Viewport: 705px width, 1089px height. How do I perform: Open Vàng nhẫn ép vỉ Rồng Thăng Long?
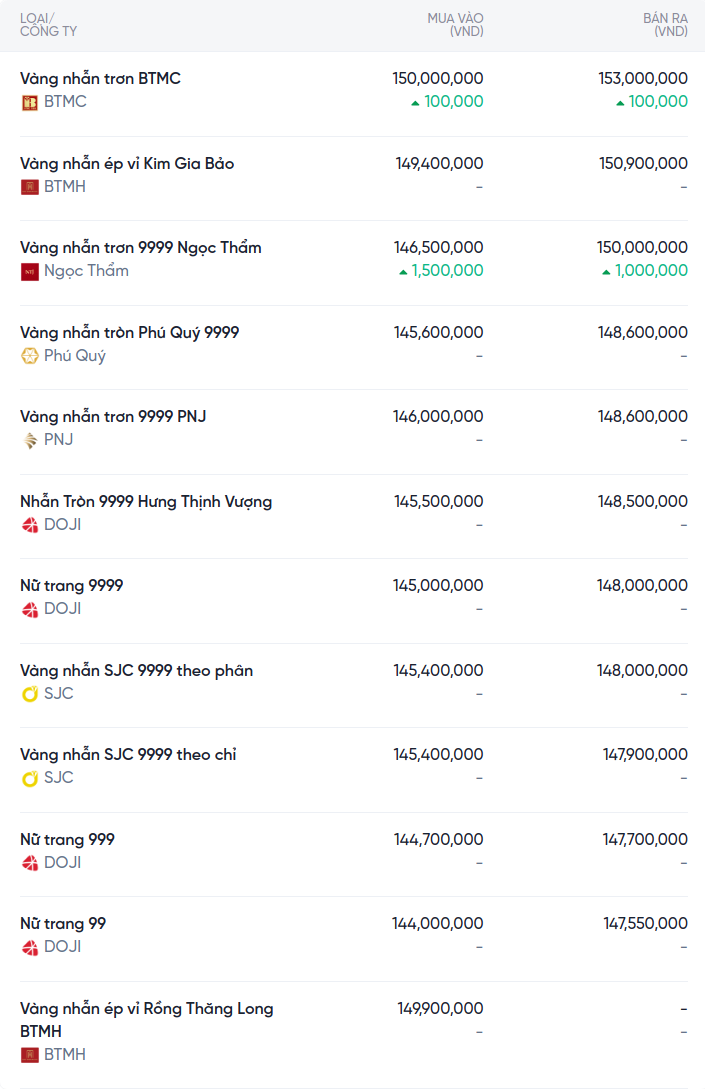(x=146, y=1008)
